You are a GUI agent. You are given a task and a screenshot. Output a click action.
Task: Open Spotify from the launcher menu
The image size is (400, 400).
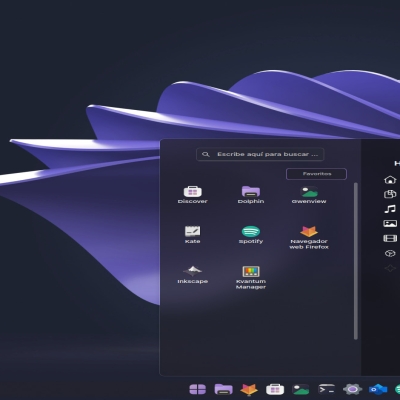pyautogui.click(x=251, y=235)
